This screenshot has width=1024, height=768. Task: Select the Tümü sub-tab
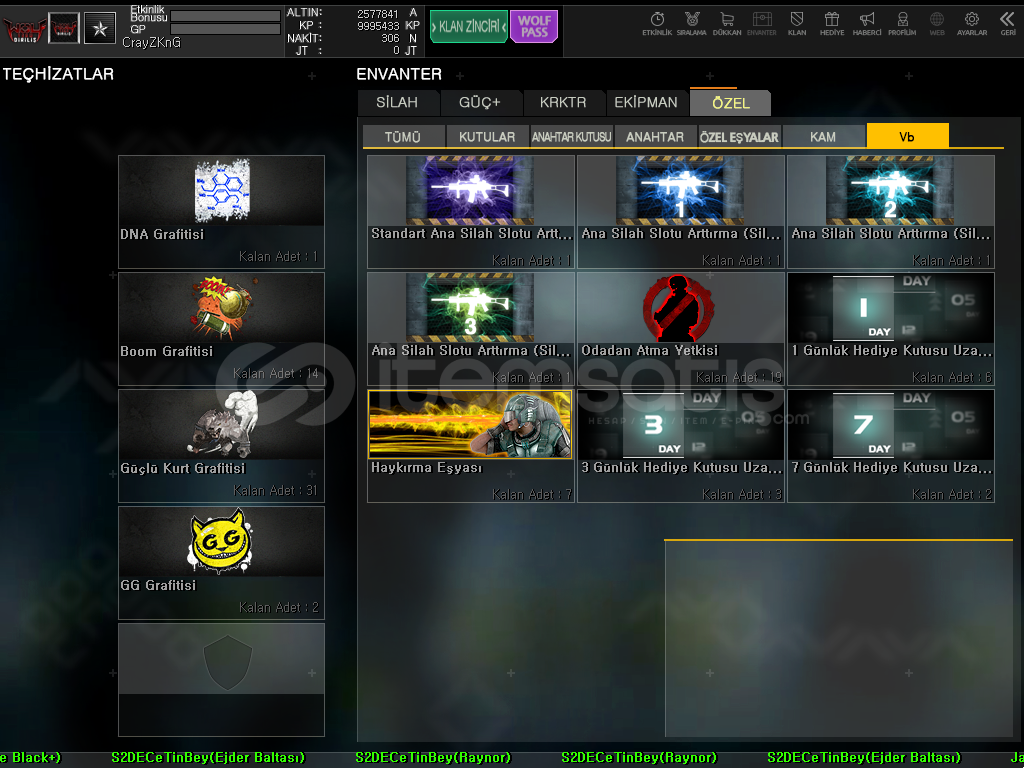point(403,137)
